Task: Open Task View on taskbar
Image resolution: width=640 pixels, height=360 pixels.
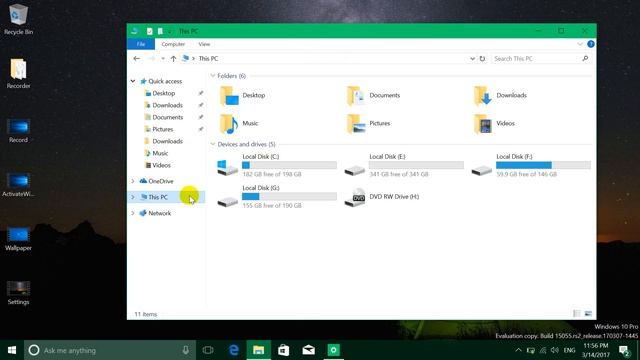Action: 208,350
